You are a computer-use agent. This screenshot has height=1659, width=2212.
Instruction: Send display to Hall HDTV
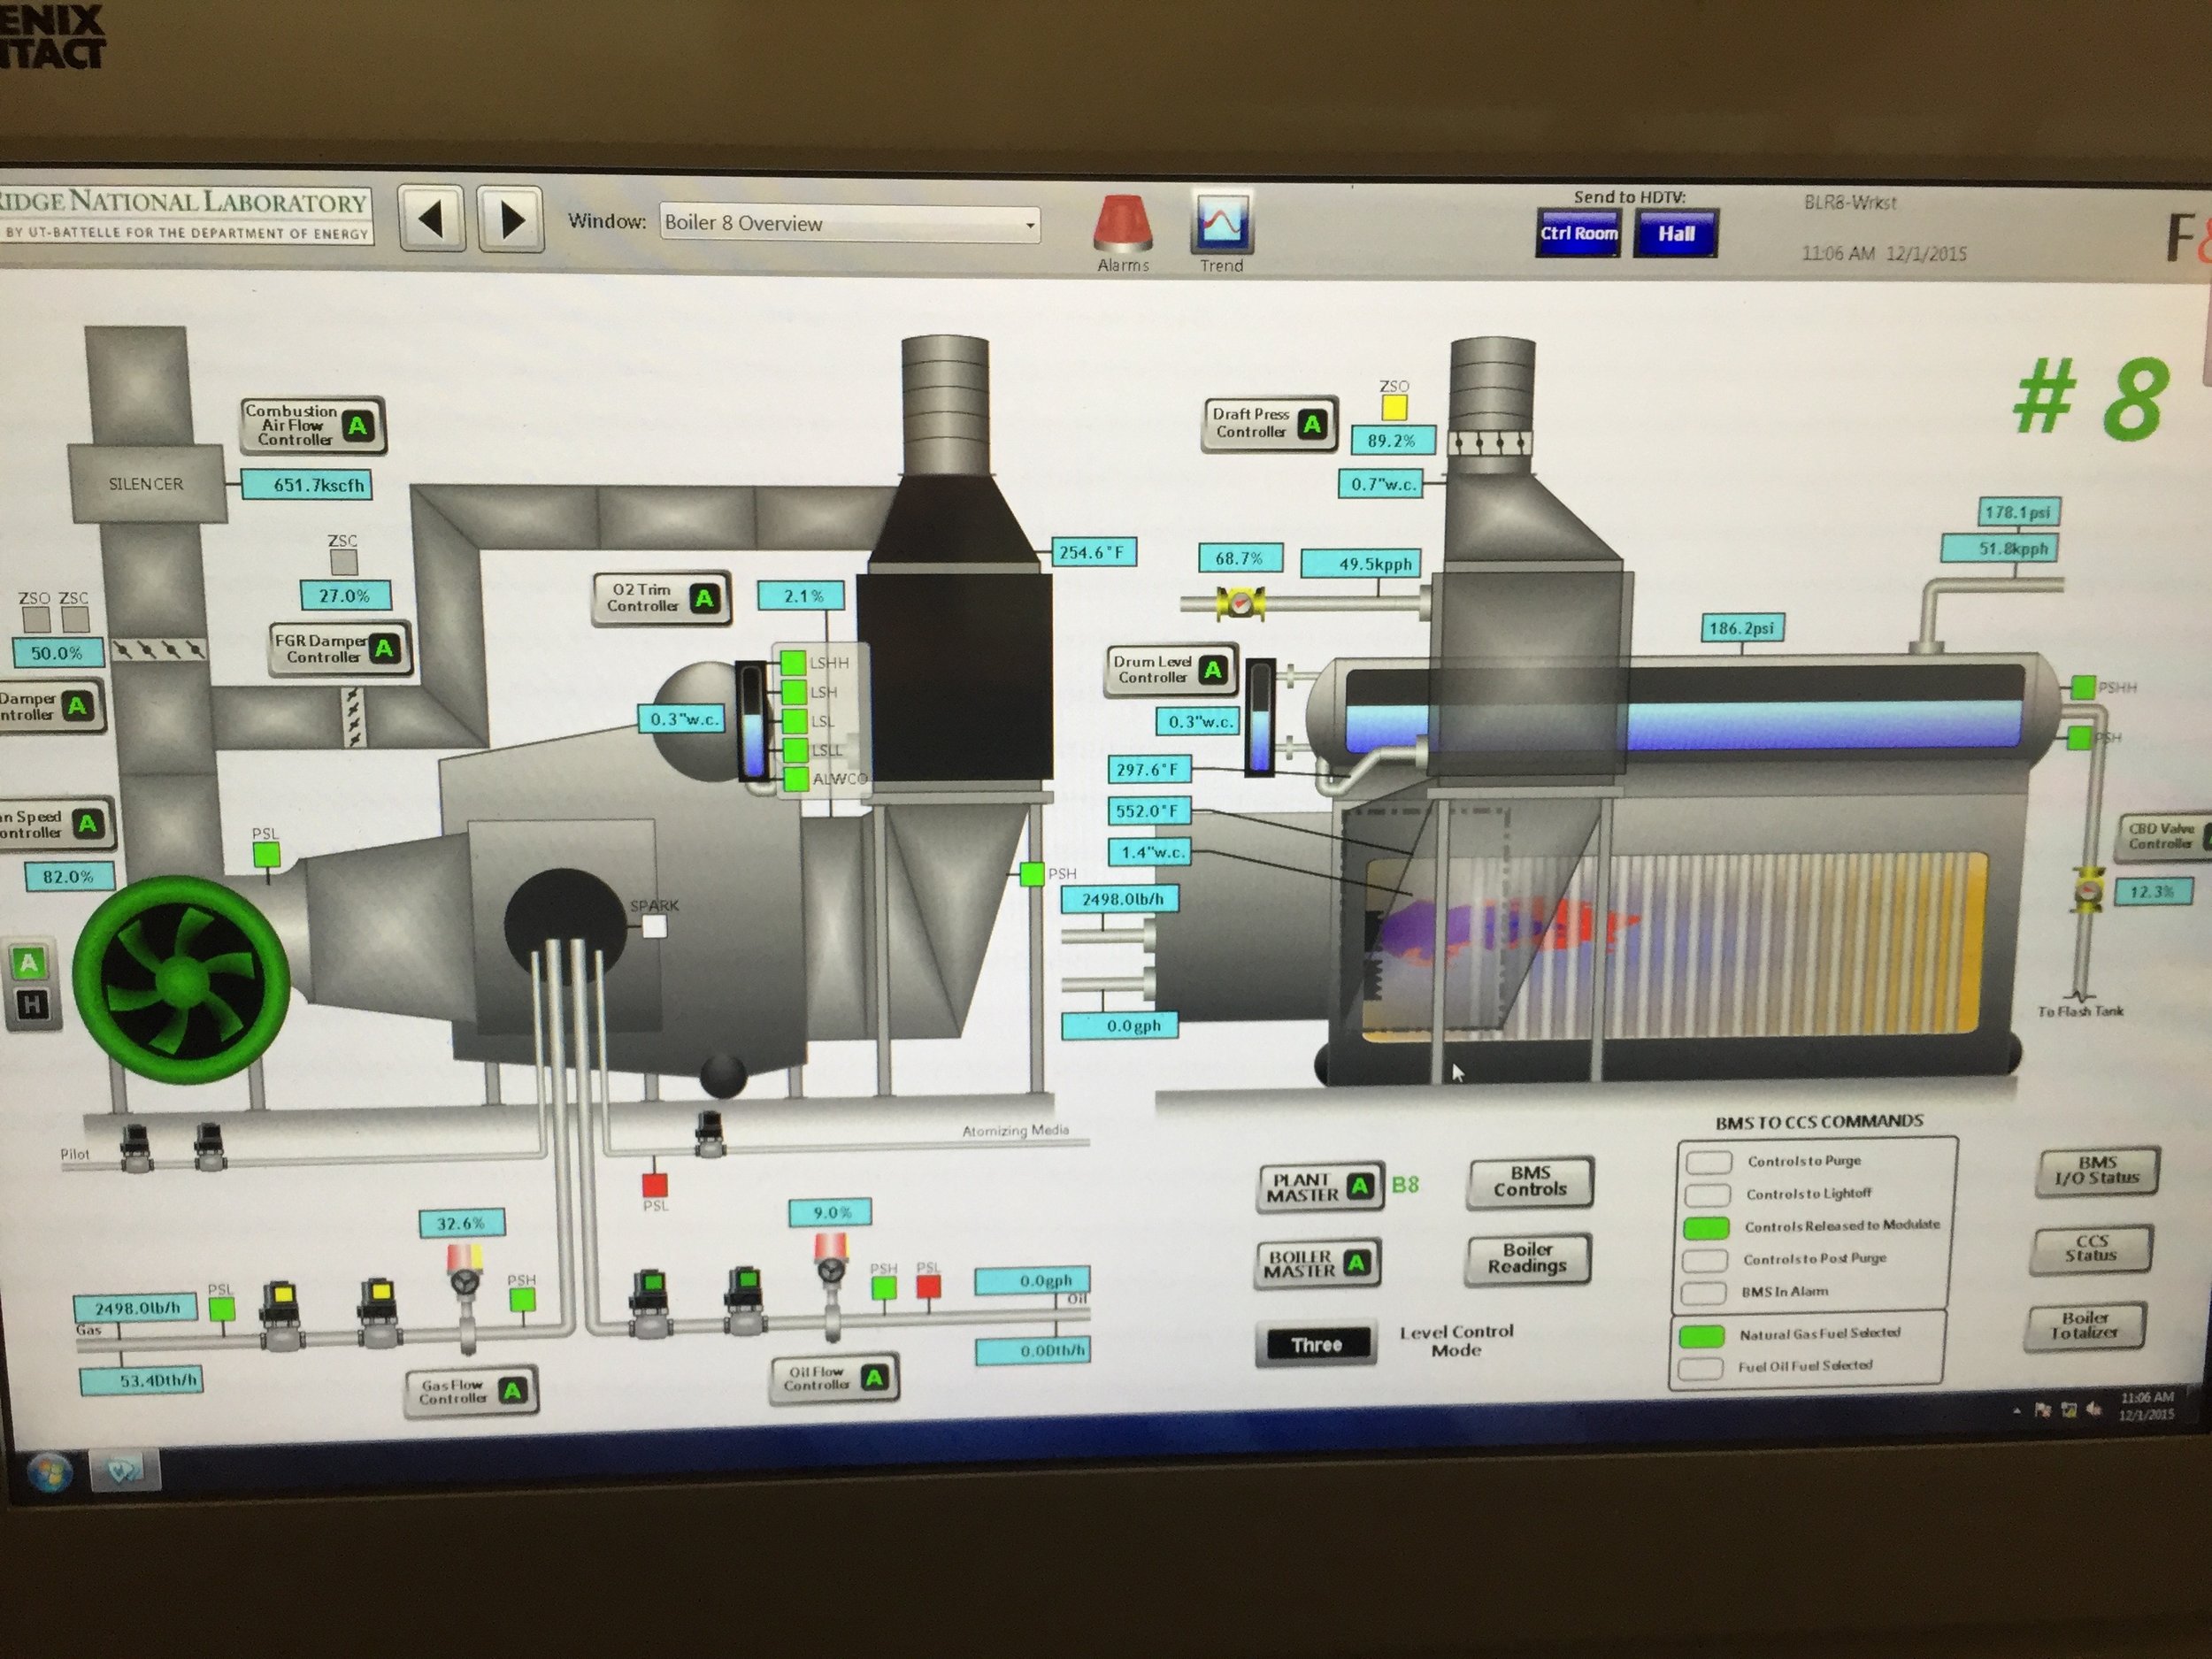(1676, 234)
